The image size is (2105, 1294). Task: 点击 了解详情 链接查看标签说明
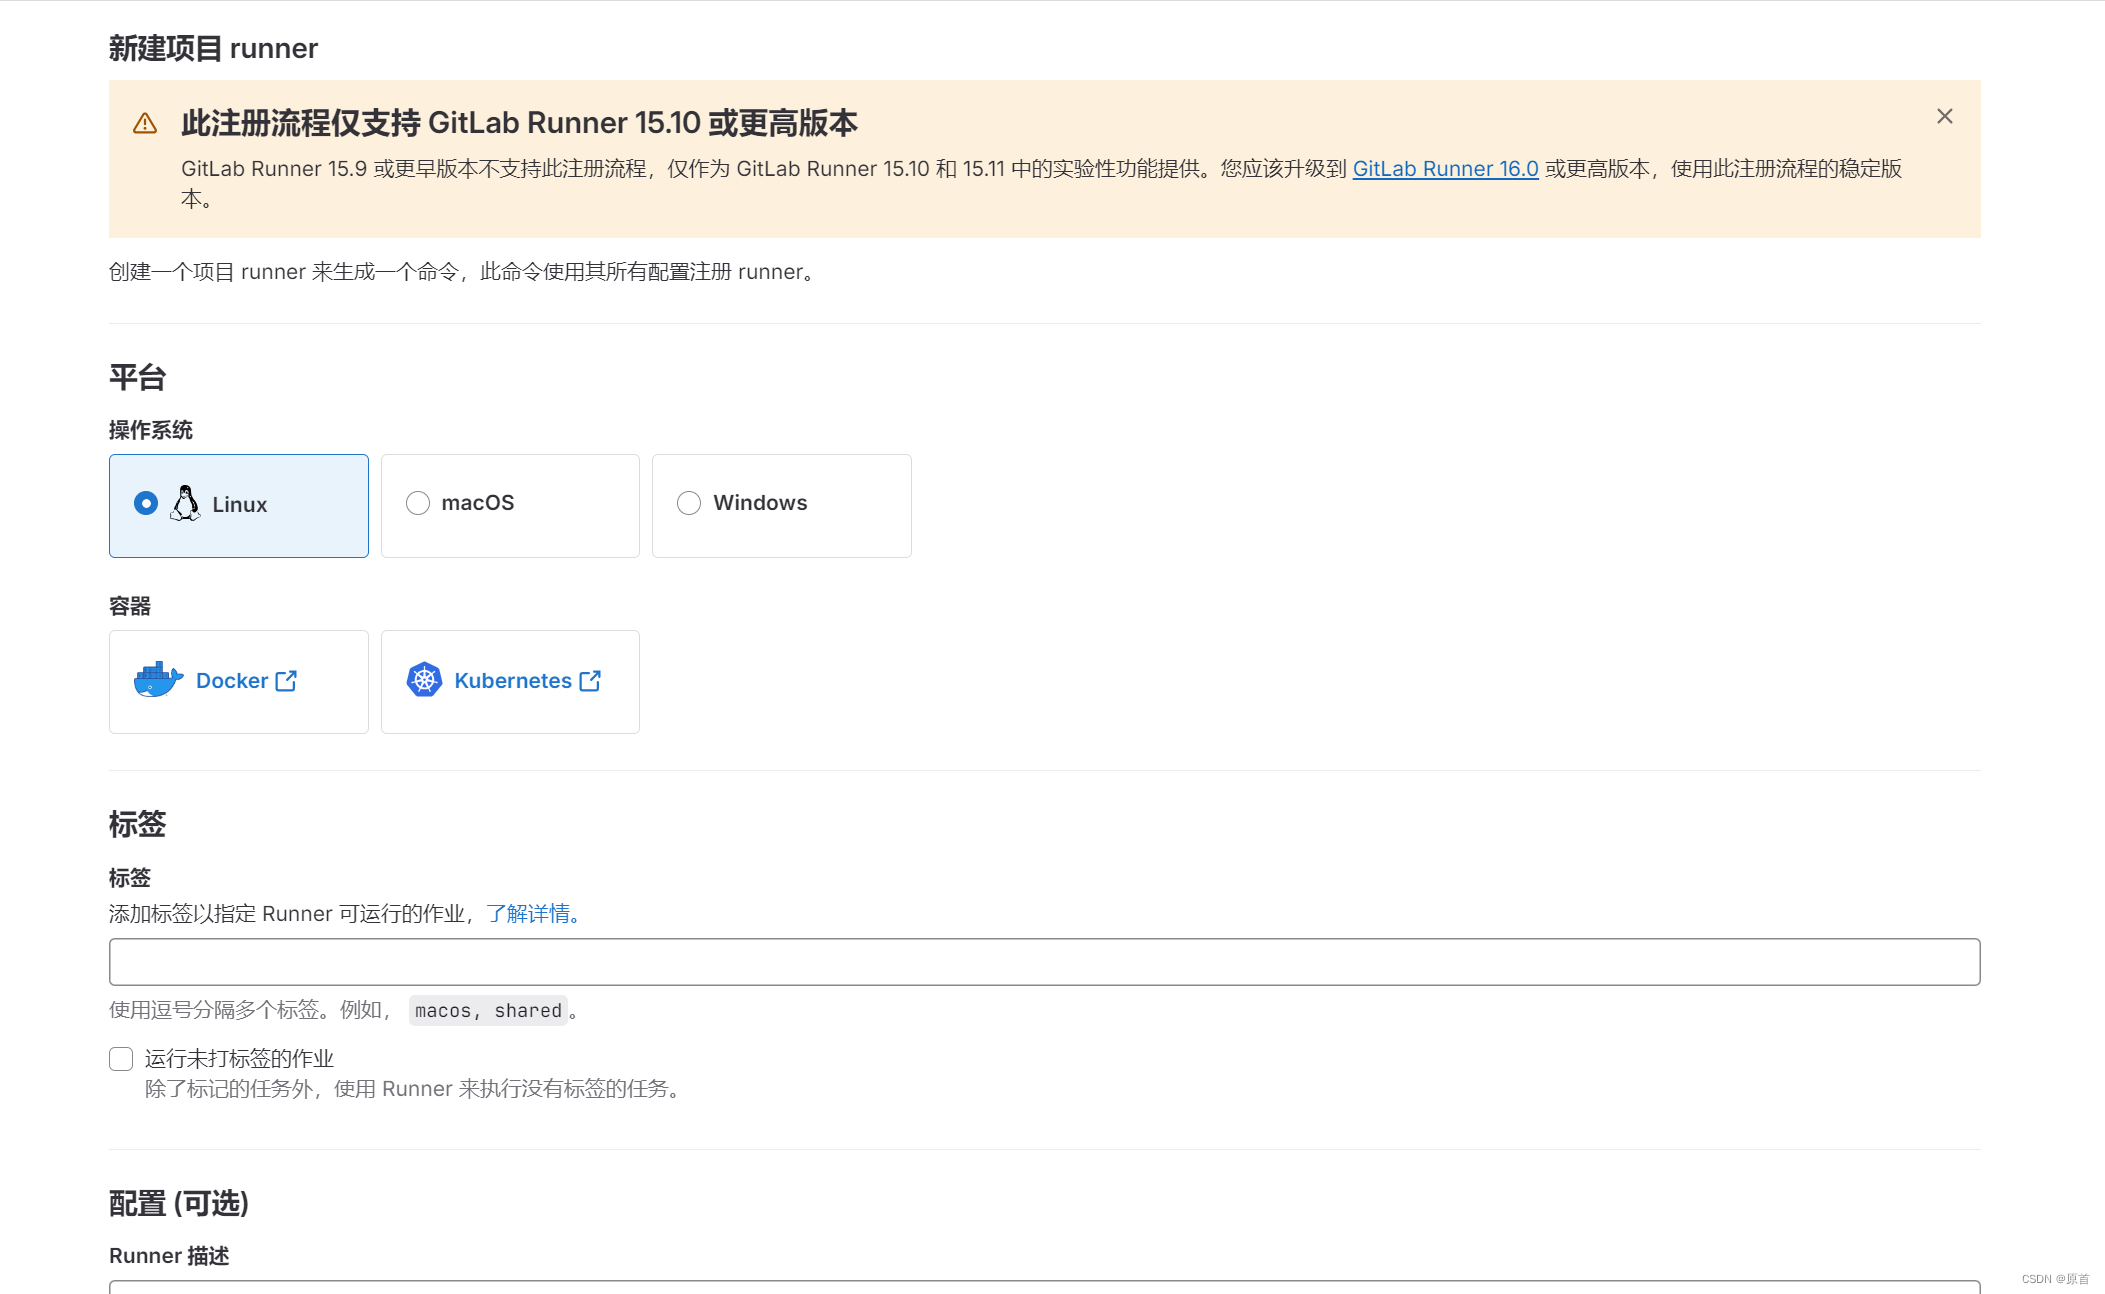(x=529, y=913)
